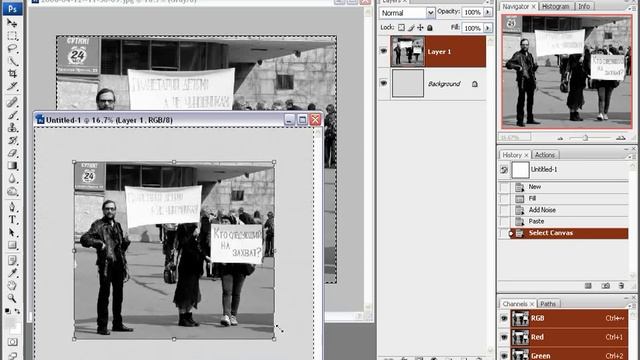Delete current state with History trash icon
The width and height of the screenshot is (640, 360).
[621, 286]
